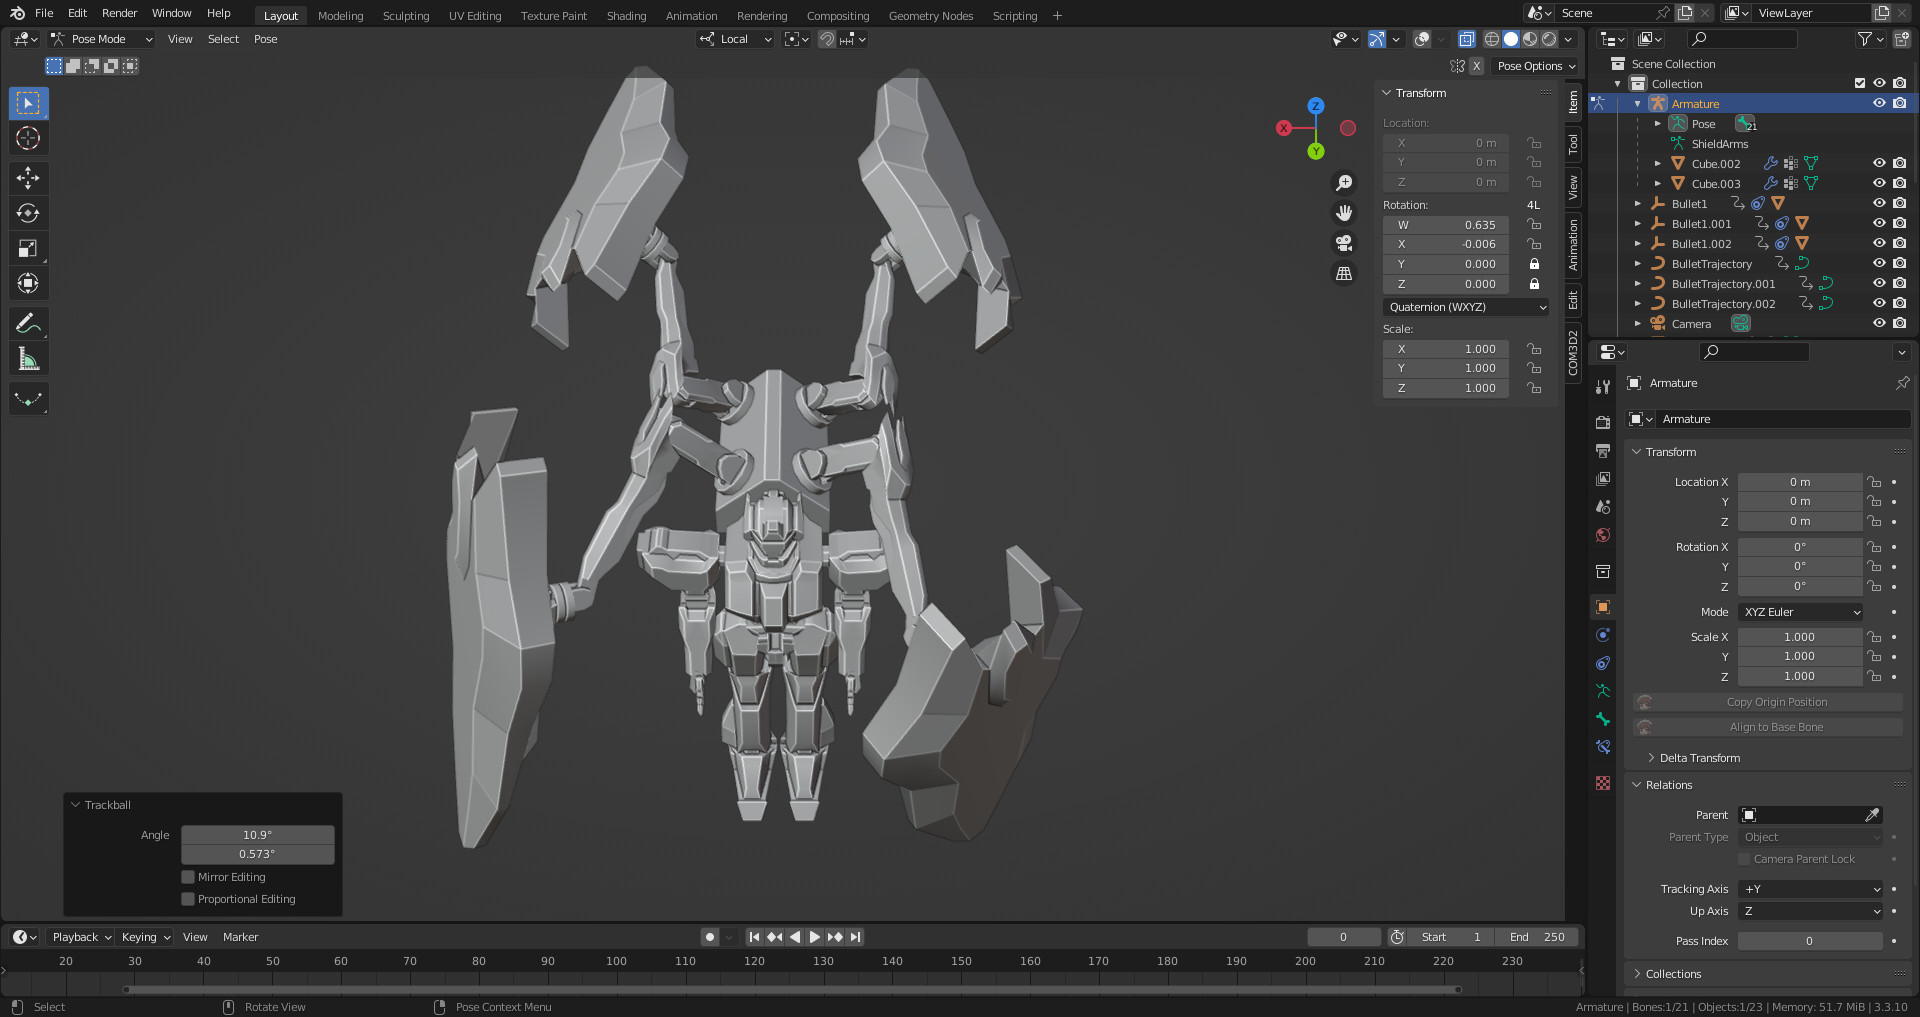Open the World properties tab icon

pyautogui.click(x=1603, y=535)
